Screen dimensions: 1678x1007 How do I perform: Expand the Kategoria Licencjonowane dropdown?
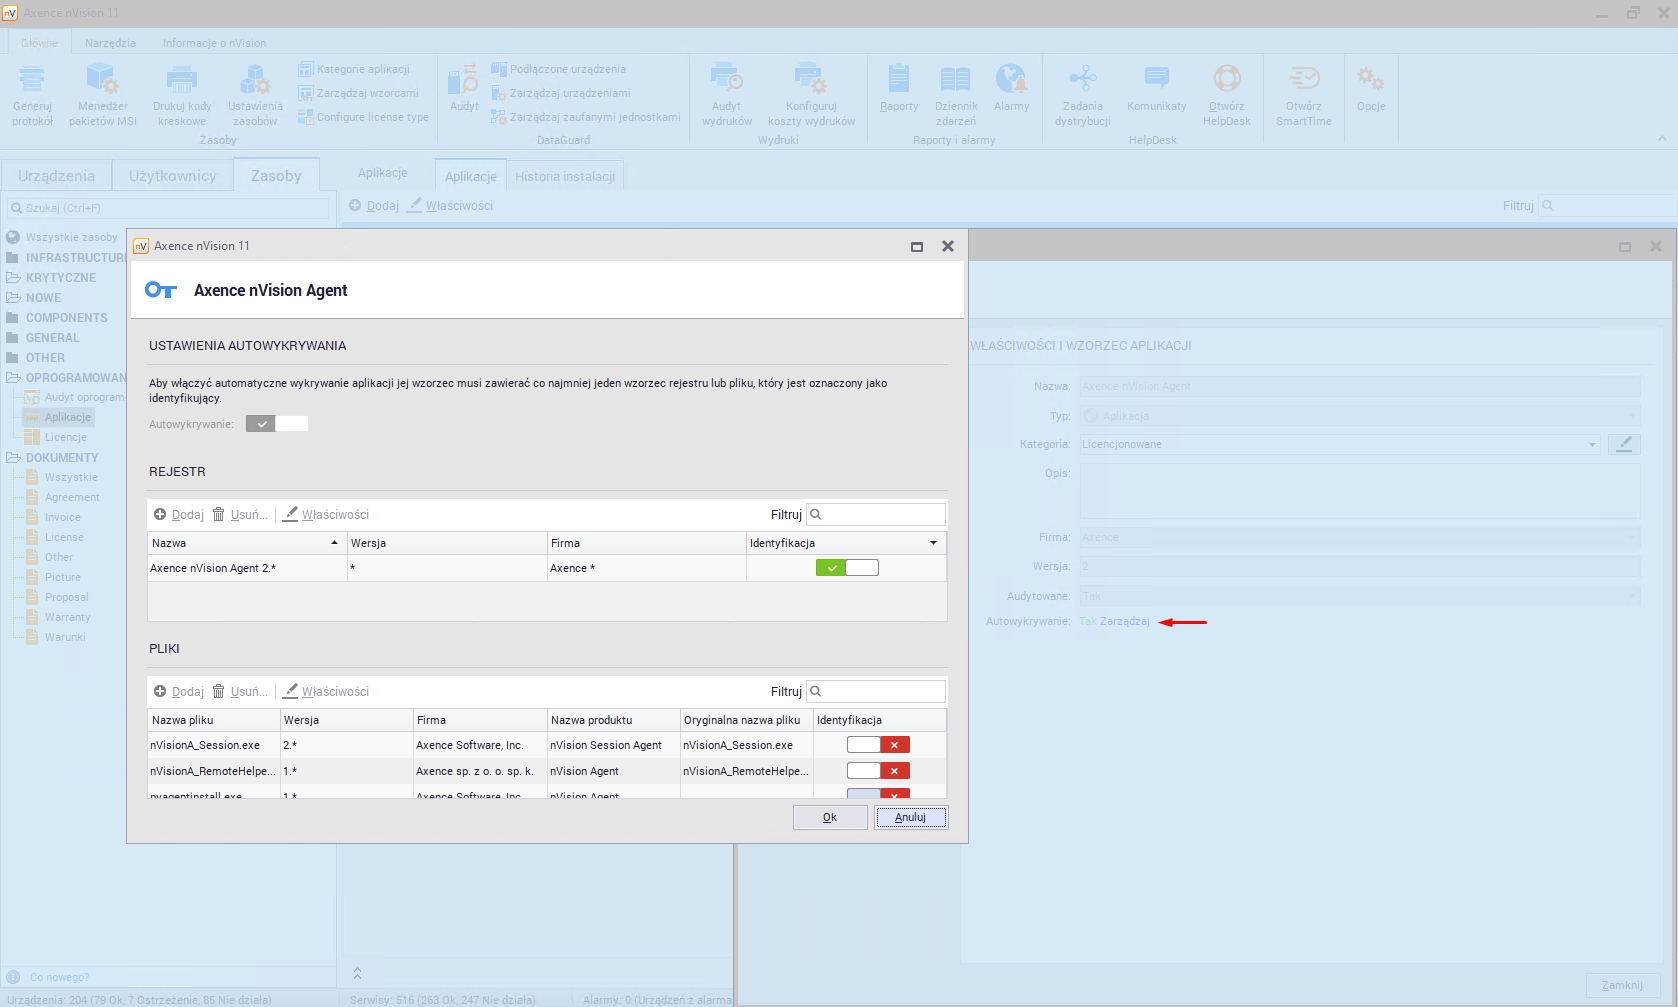pos(1592,444)
